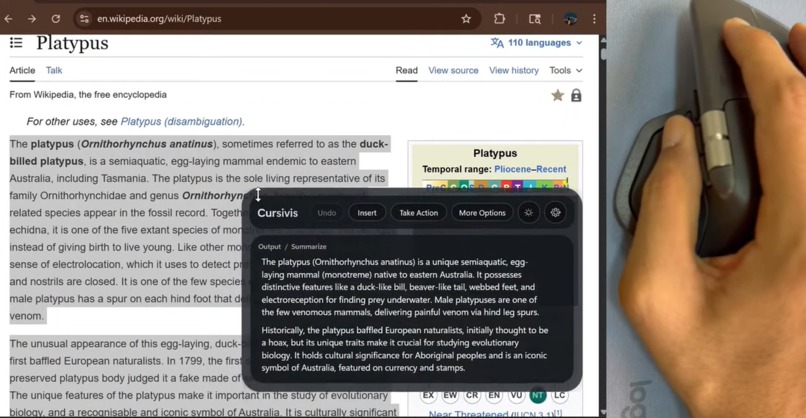This screenshot has height=418, width=806.
Task: Click the VU conservation status badge
Action: click(516, 395)
